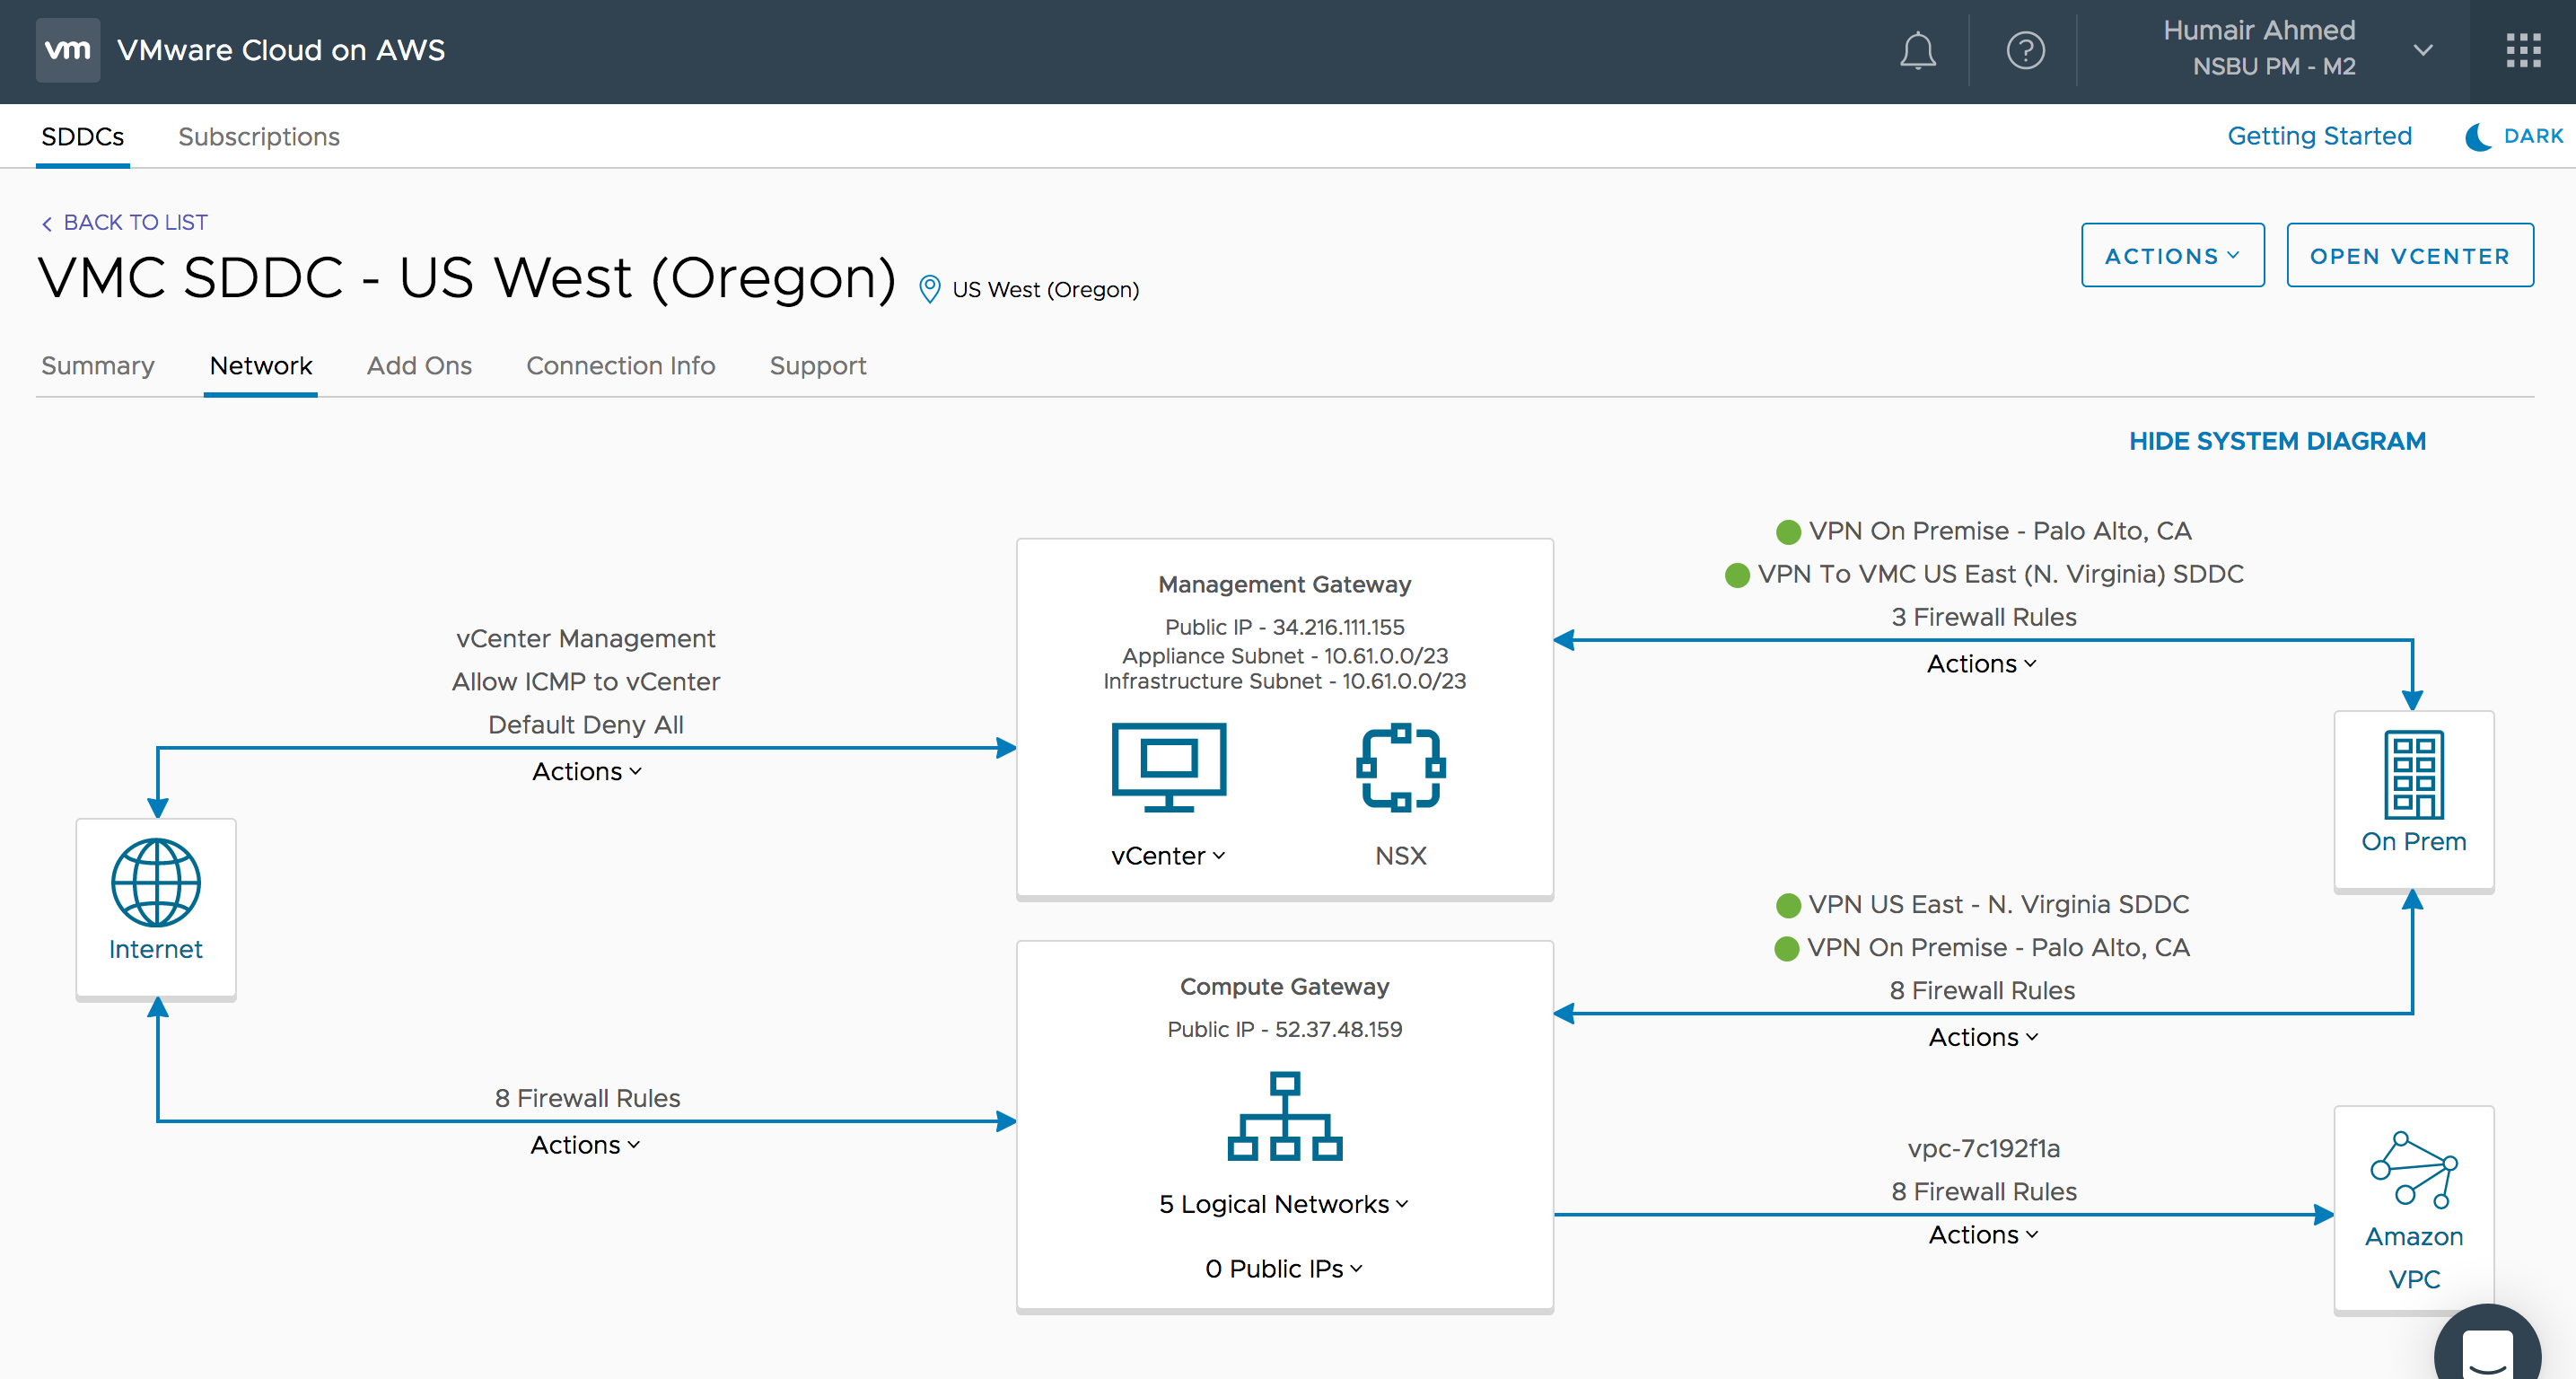Click the logical networks topology icon
2576x1379 pixels.
click(1284, 1116)
